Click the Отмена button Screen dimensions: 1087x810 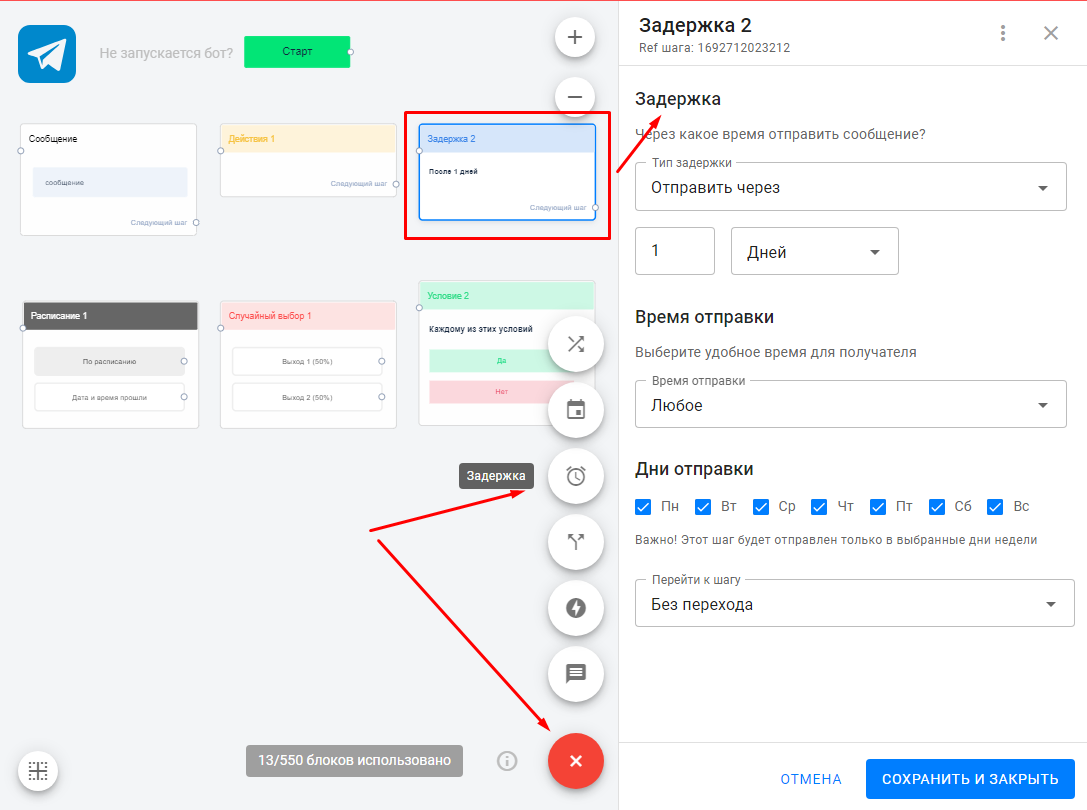pyautogui.click(x=811, y=779)
